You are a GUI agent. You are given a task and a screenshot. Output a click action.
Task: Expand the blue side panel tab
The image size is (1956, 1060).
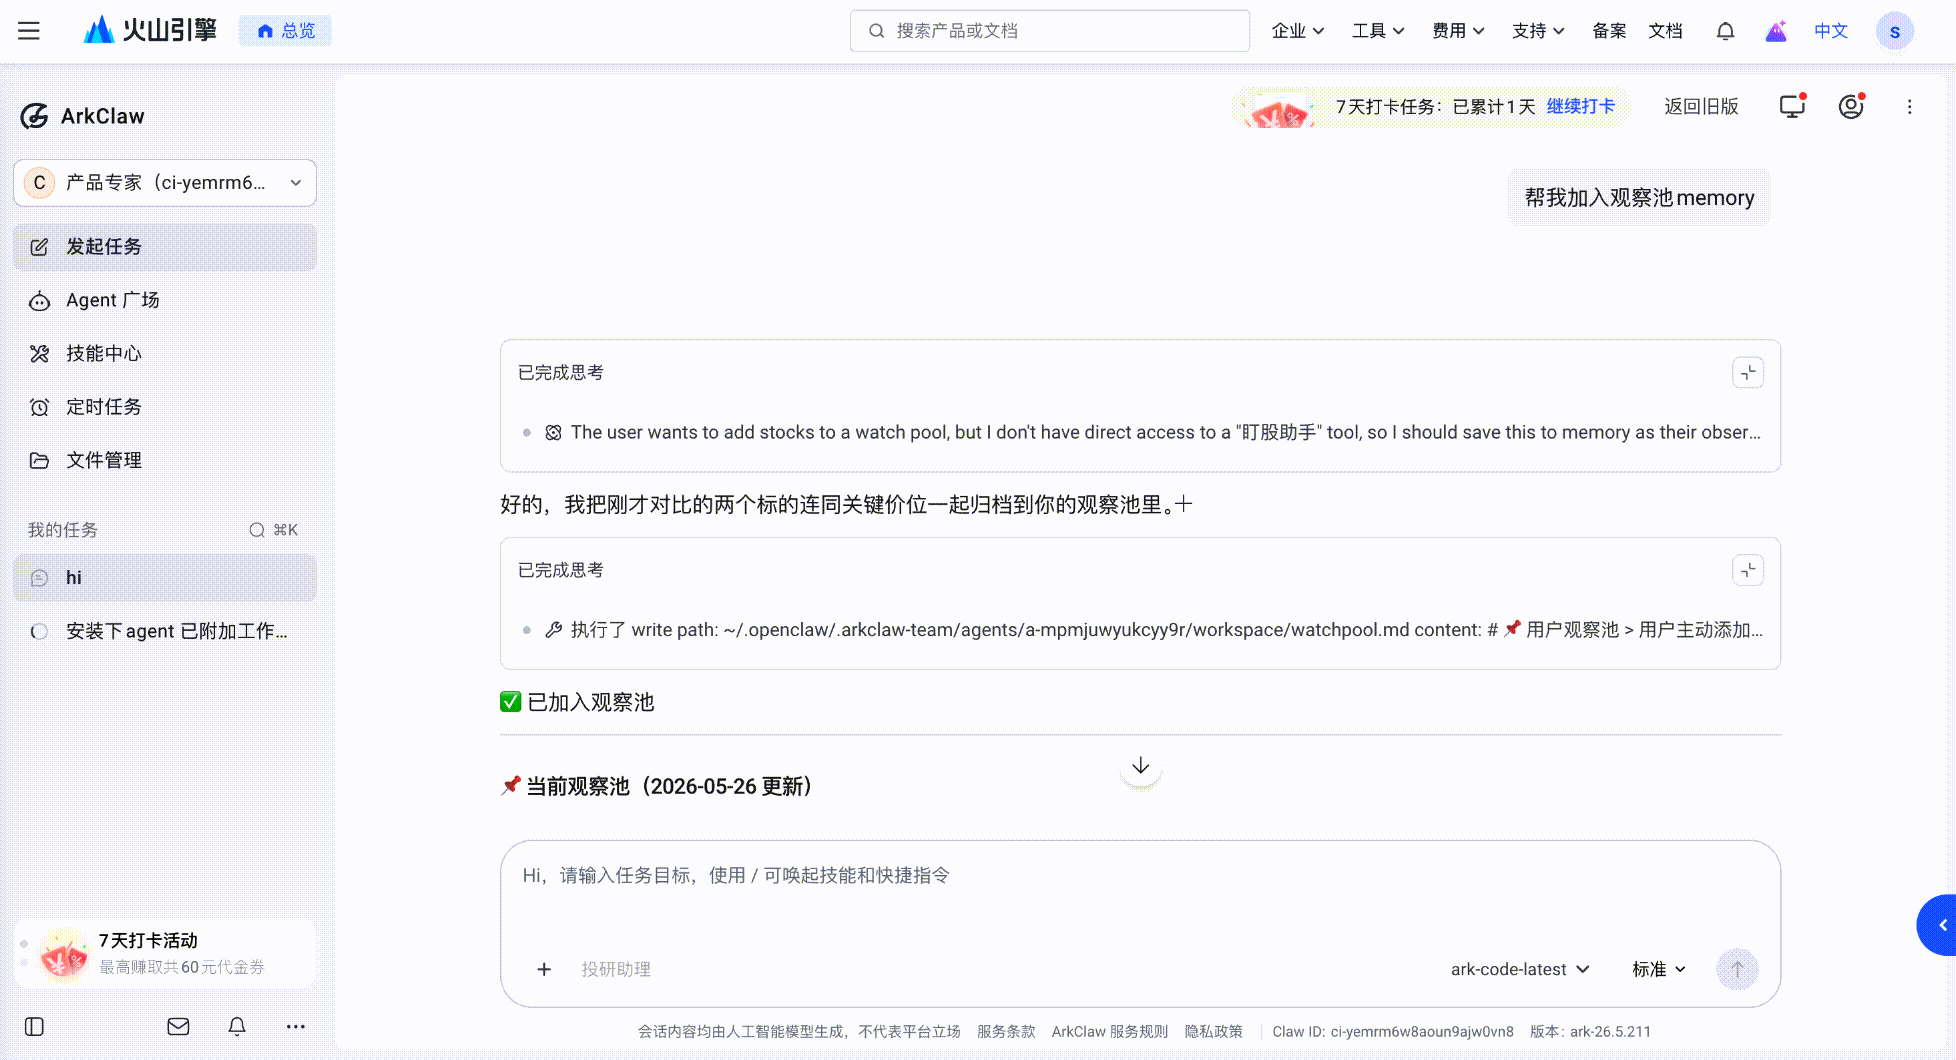pos(1937,925)
